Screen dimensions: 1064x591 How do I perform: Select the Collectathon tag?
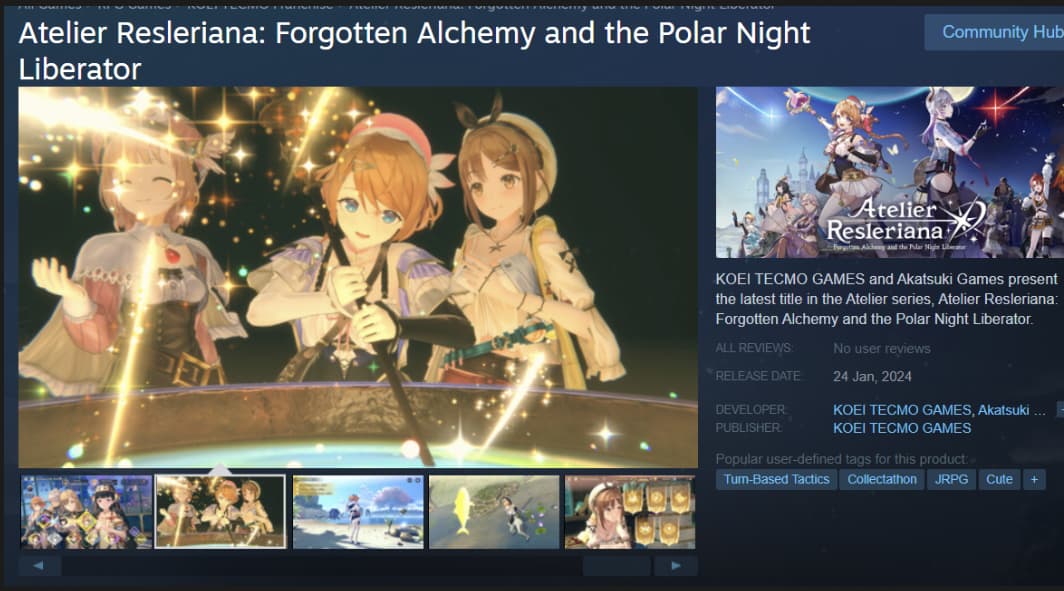(881, 479)
